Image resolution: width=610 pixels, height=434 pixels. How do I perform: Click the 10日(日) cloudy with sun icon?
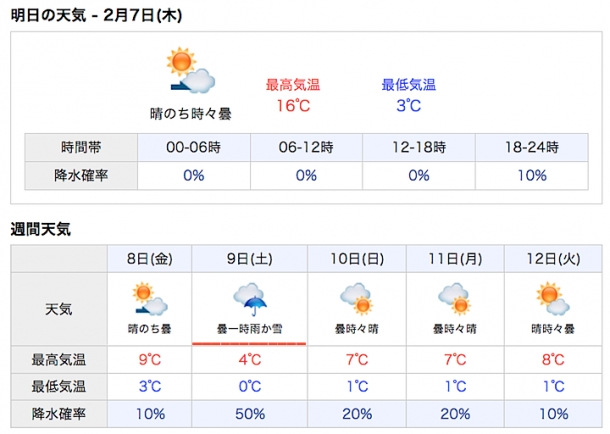(x=356, y=299)
